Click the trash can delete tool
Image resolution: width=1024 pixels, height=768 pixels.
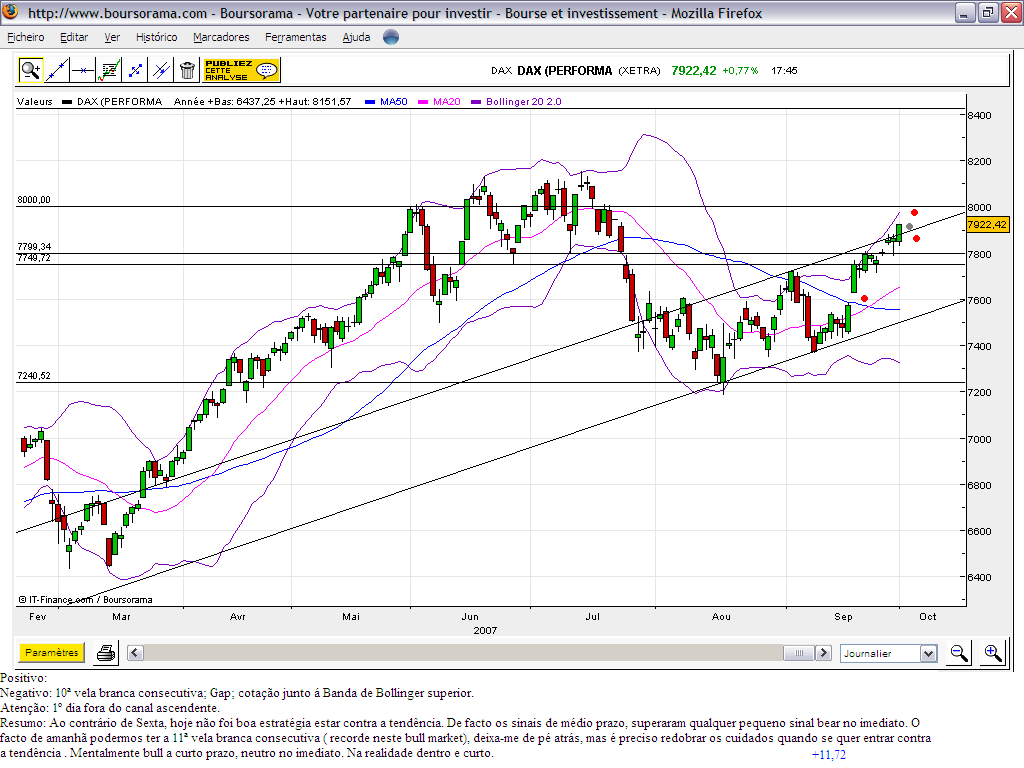pyautogui.click(x=187, y=70)
